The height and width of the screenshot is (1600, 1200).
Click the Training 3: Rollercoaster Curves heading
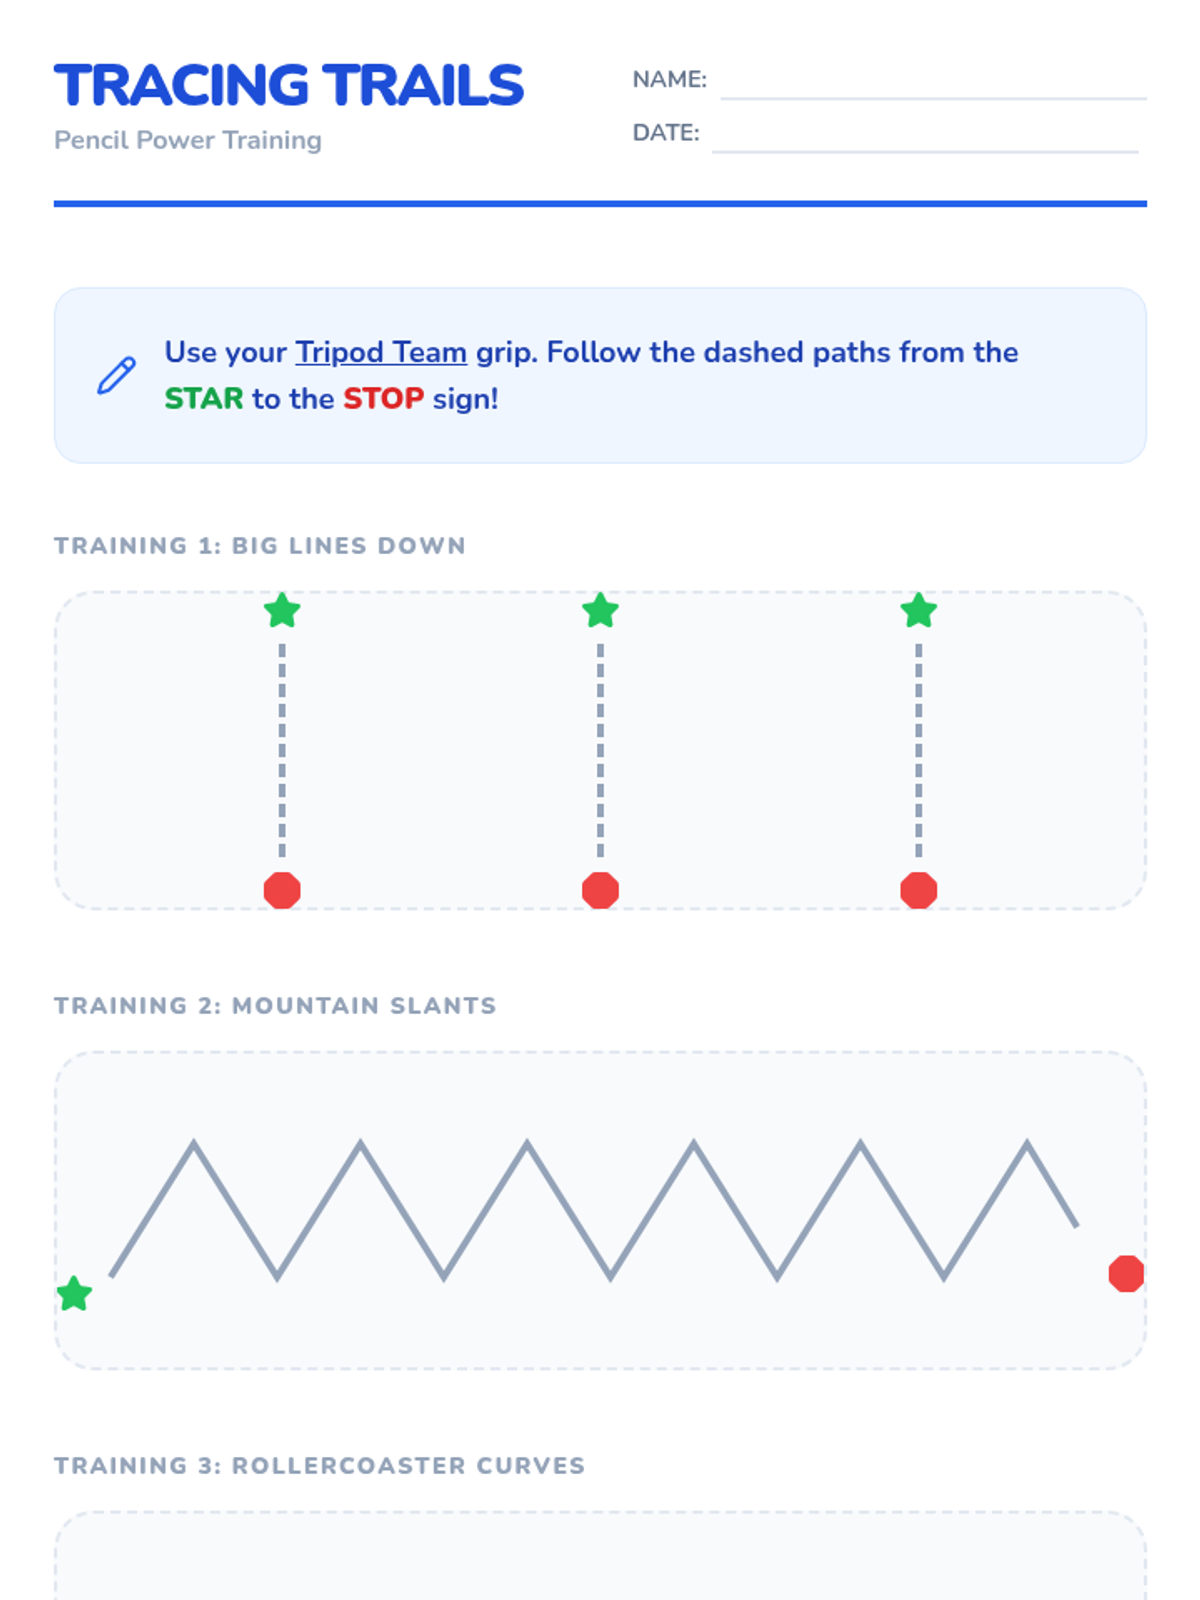[319, 1466]
